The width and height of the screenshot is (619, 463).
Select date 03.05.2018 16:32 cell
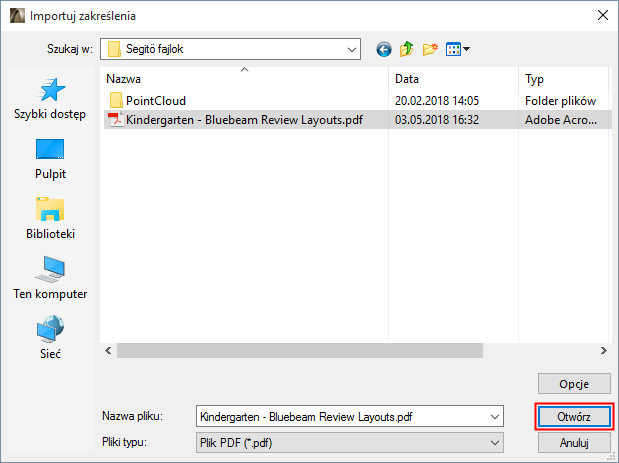[437, 120]
